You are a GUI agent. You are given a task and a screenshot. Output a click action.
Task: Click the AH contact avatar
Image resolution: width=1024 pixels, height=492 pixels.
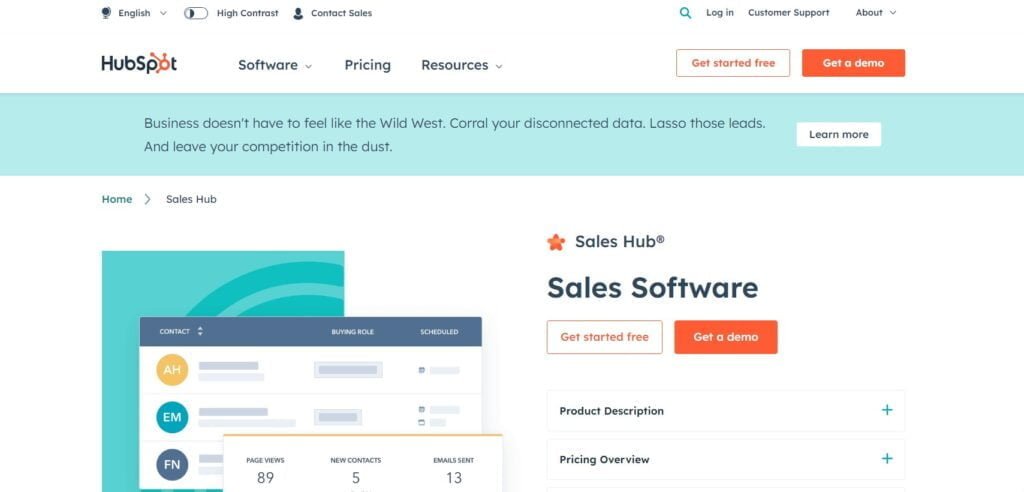click(x=172, y=370)
